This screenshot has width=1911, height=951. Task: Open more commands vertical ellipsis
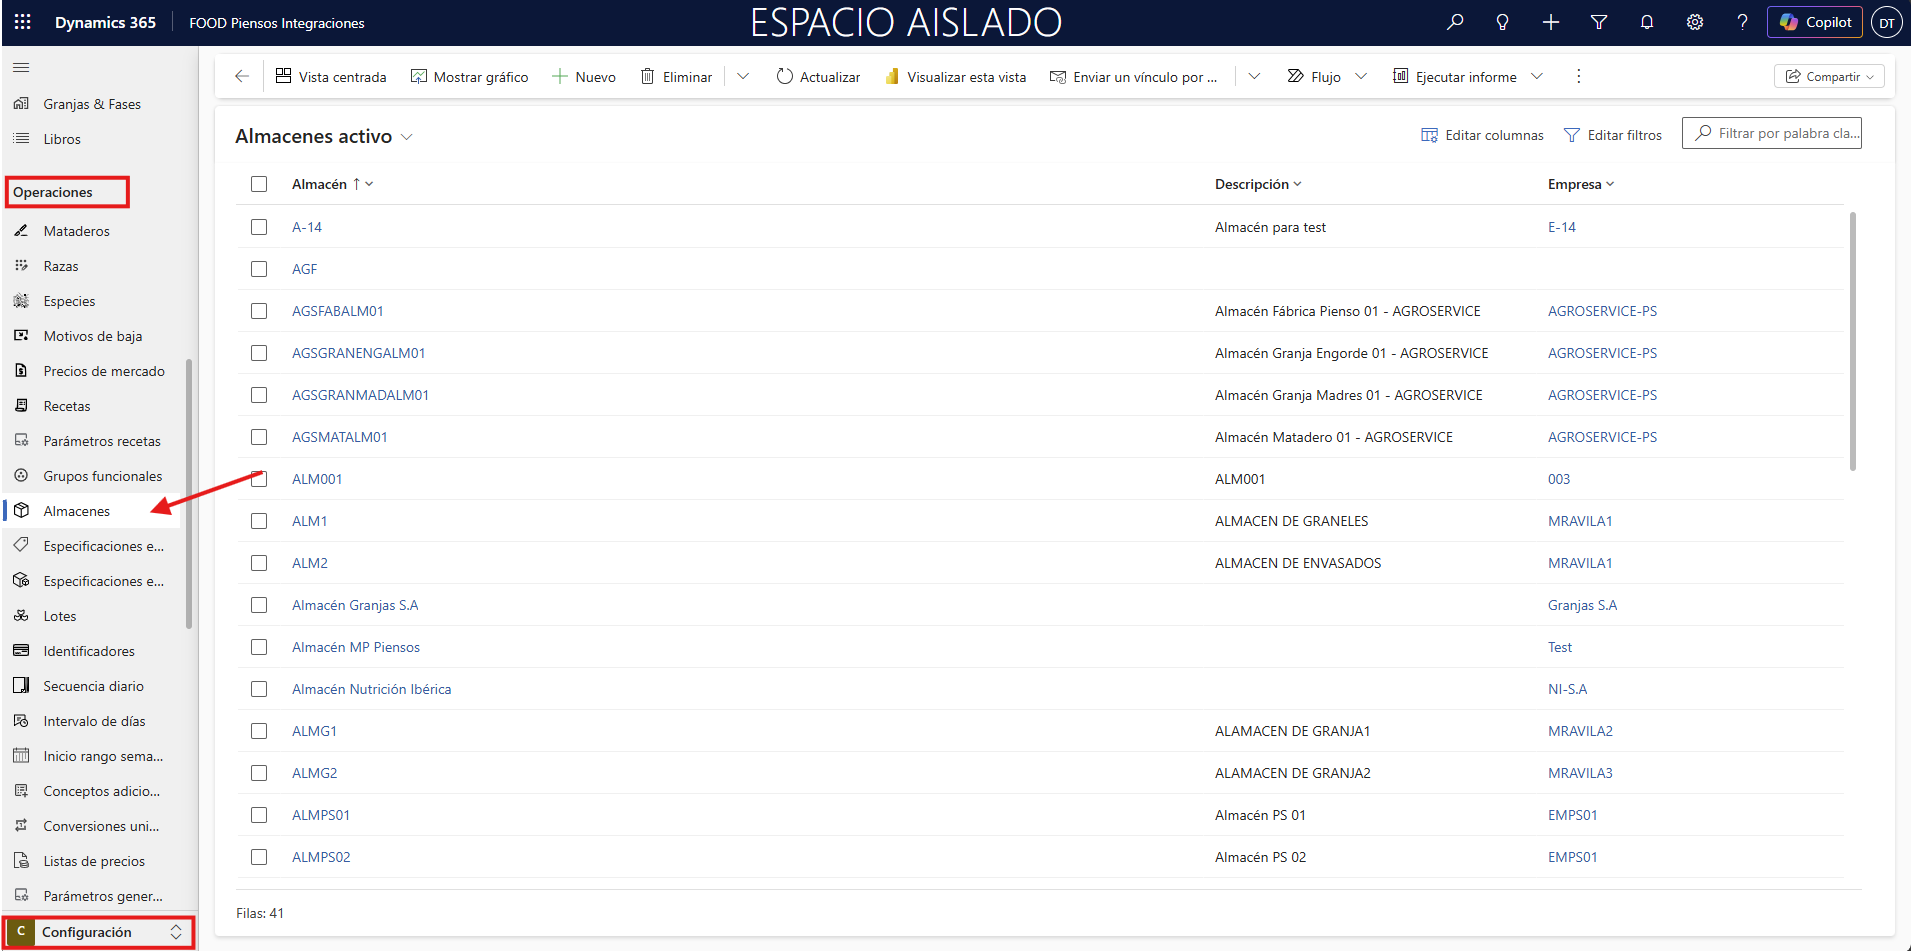click(1578, 76)
